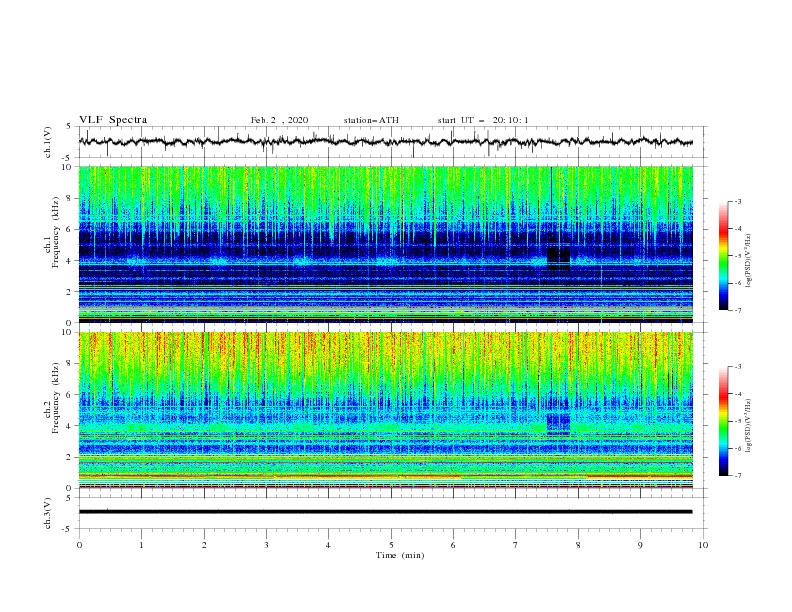The height and width of the screenshot is (612, 792).
Task: Click the '8' frequency tick on ch.1 axis
Action: (71, 198)
